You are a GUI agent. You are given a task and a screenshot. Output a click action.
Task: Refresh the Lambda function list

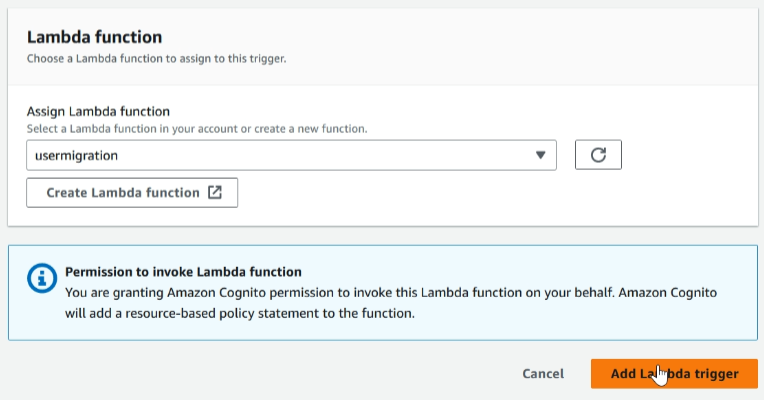598,155
